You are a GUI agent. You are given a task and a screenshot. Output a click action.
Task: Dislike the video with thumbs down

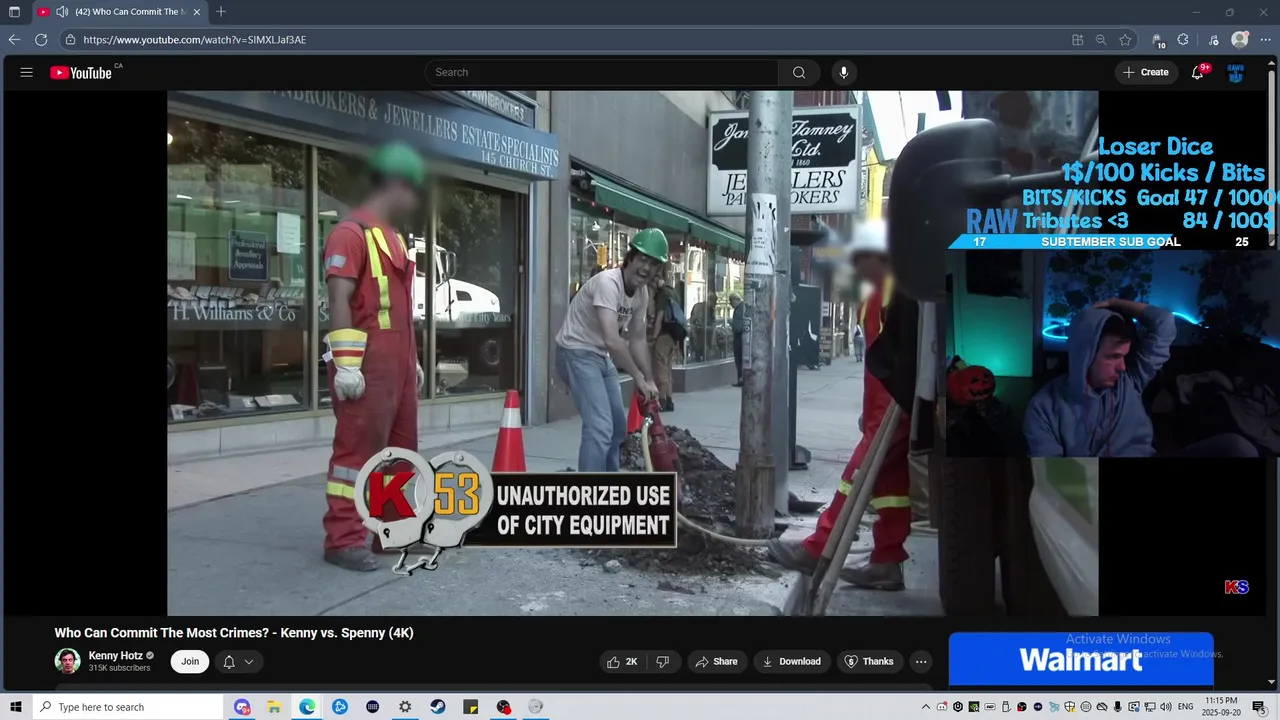pos(663,661)
